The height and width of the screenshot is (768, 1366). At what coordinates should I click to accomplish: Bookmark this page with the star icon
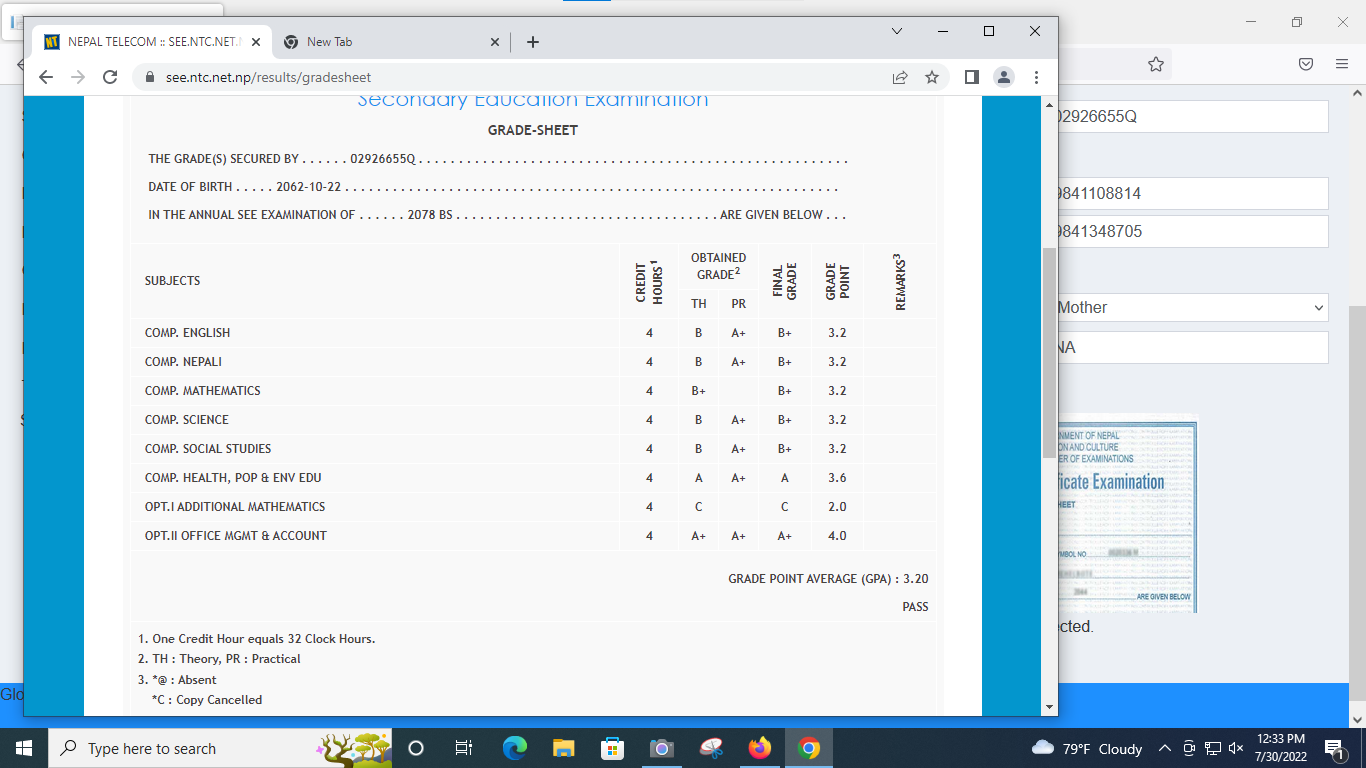932,77
